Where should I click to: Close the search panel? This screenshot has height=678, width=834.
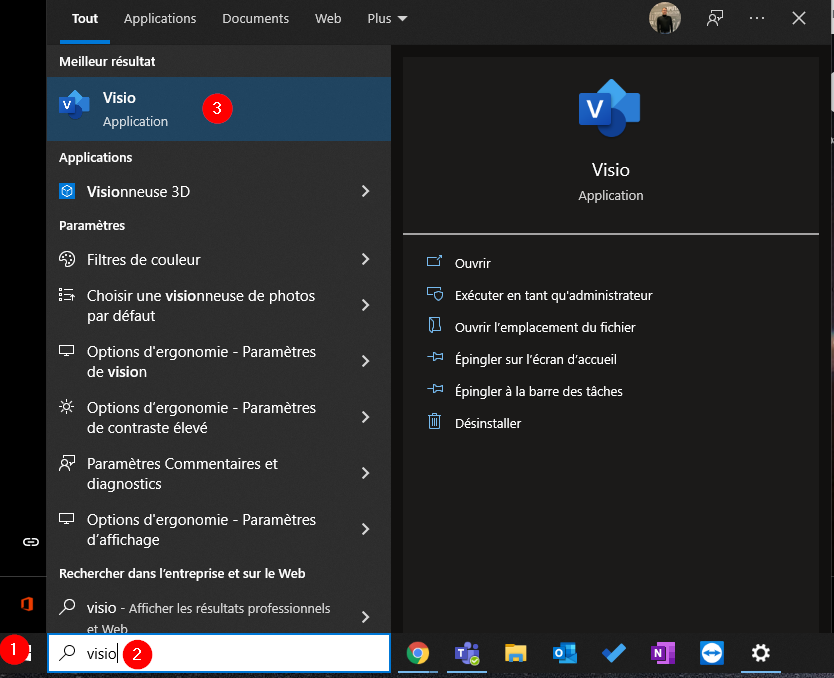click(799, 19)
